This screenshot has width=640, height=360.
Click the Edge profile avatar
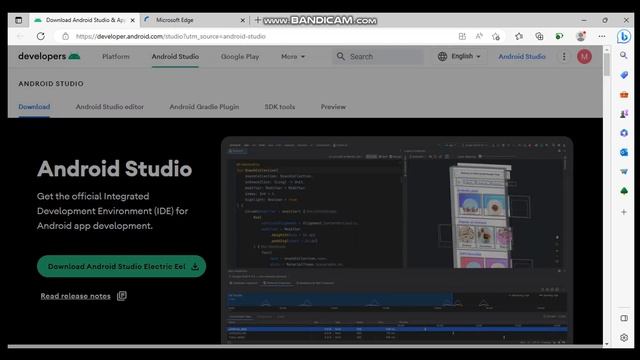[581, 36]
